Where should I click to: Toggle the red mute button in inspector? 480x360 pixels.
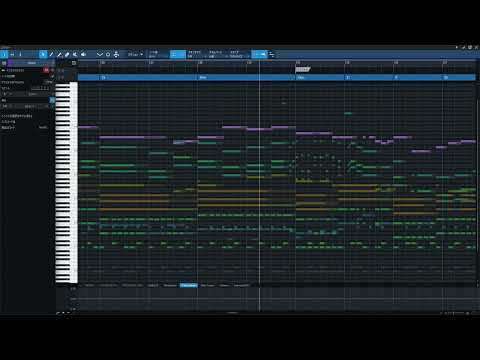coord(46,70)
